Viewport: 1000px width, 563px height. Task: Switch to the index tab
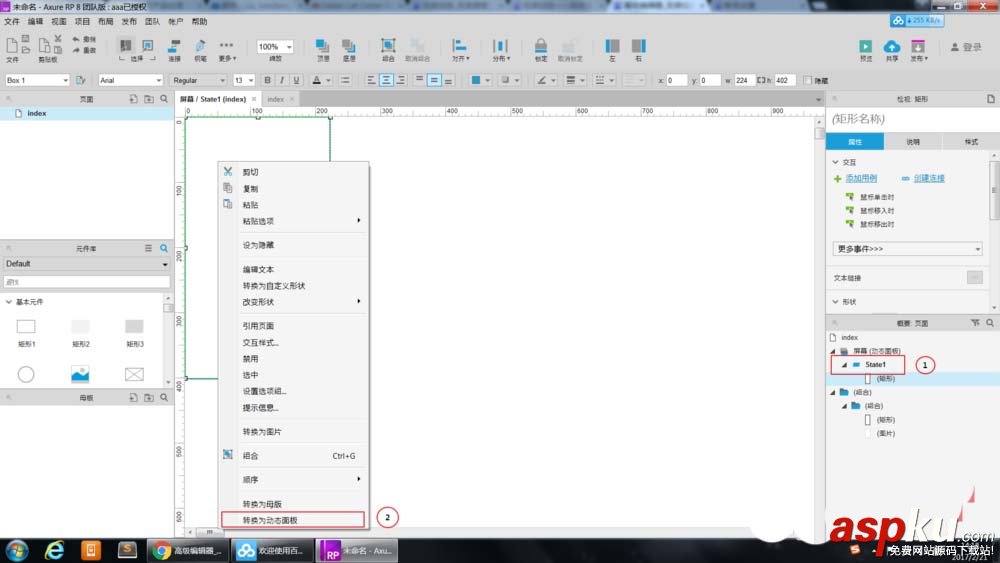point(276,99)
